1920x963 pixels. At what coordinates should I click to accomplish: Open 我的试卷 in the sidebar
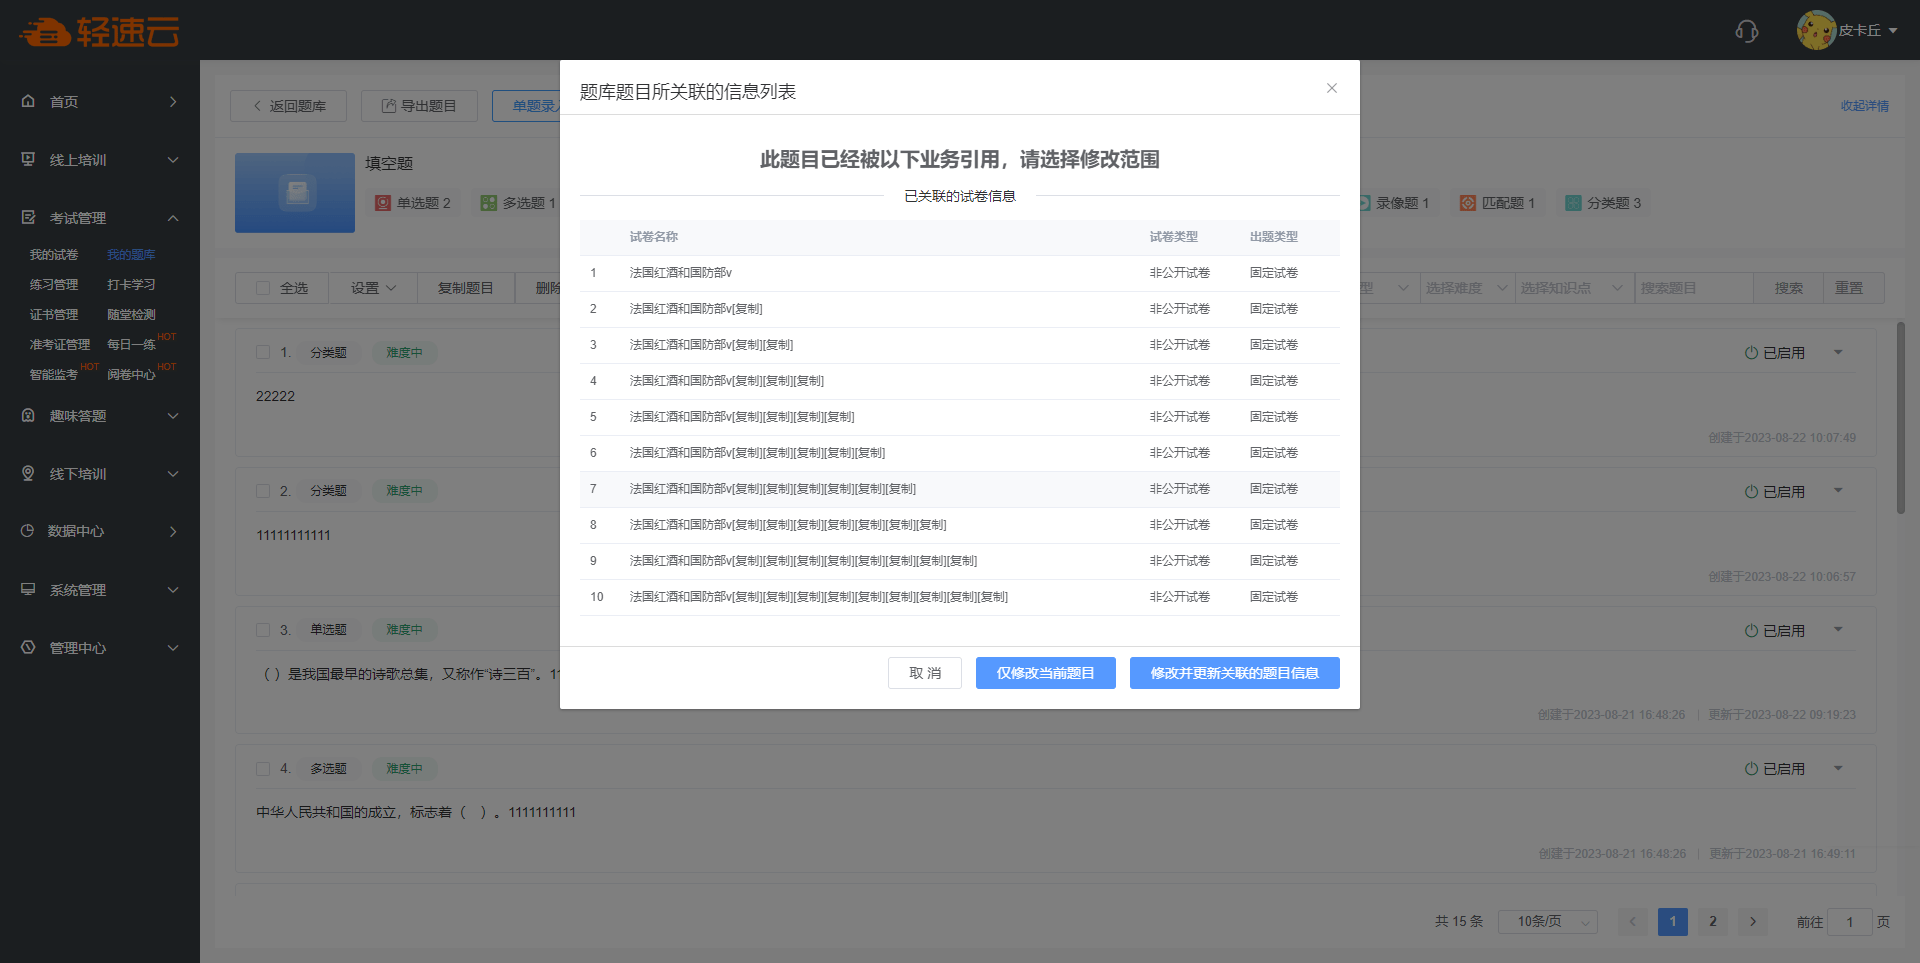54,255
